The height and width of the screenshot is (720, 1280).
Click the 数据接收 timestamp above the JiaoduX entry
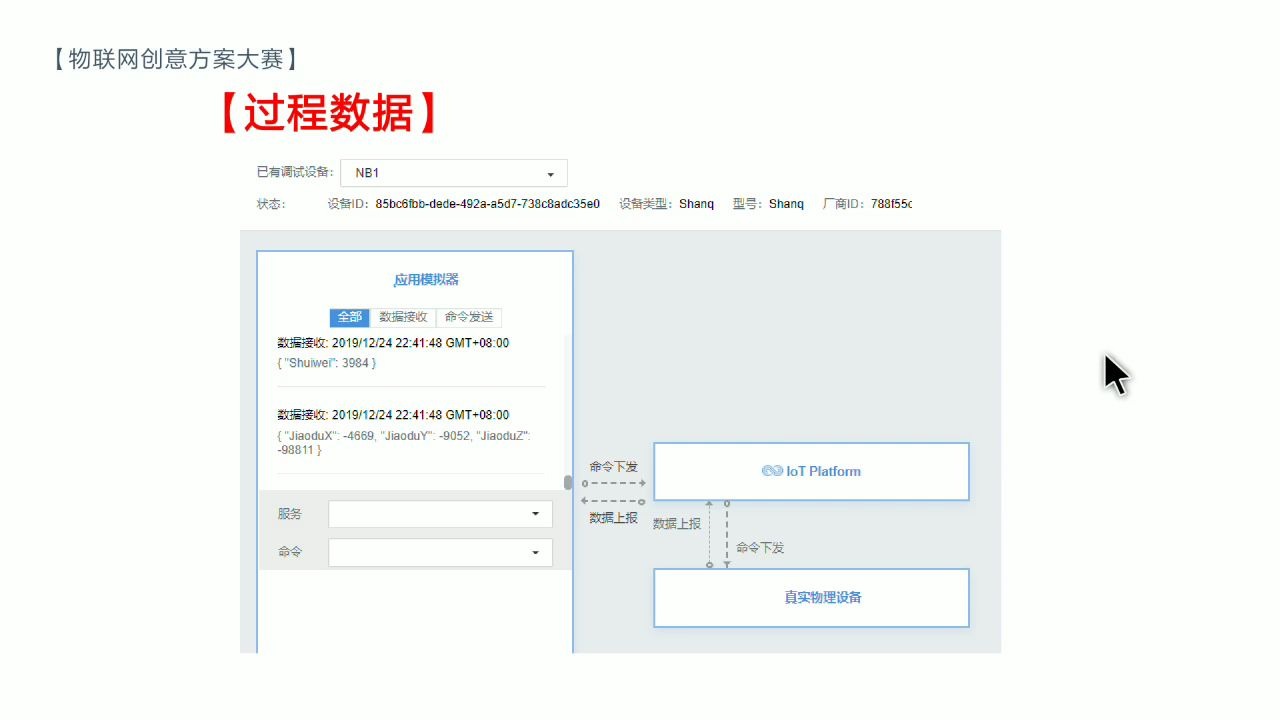393,415
